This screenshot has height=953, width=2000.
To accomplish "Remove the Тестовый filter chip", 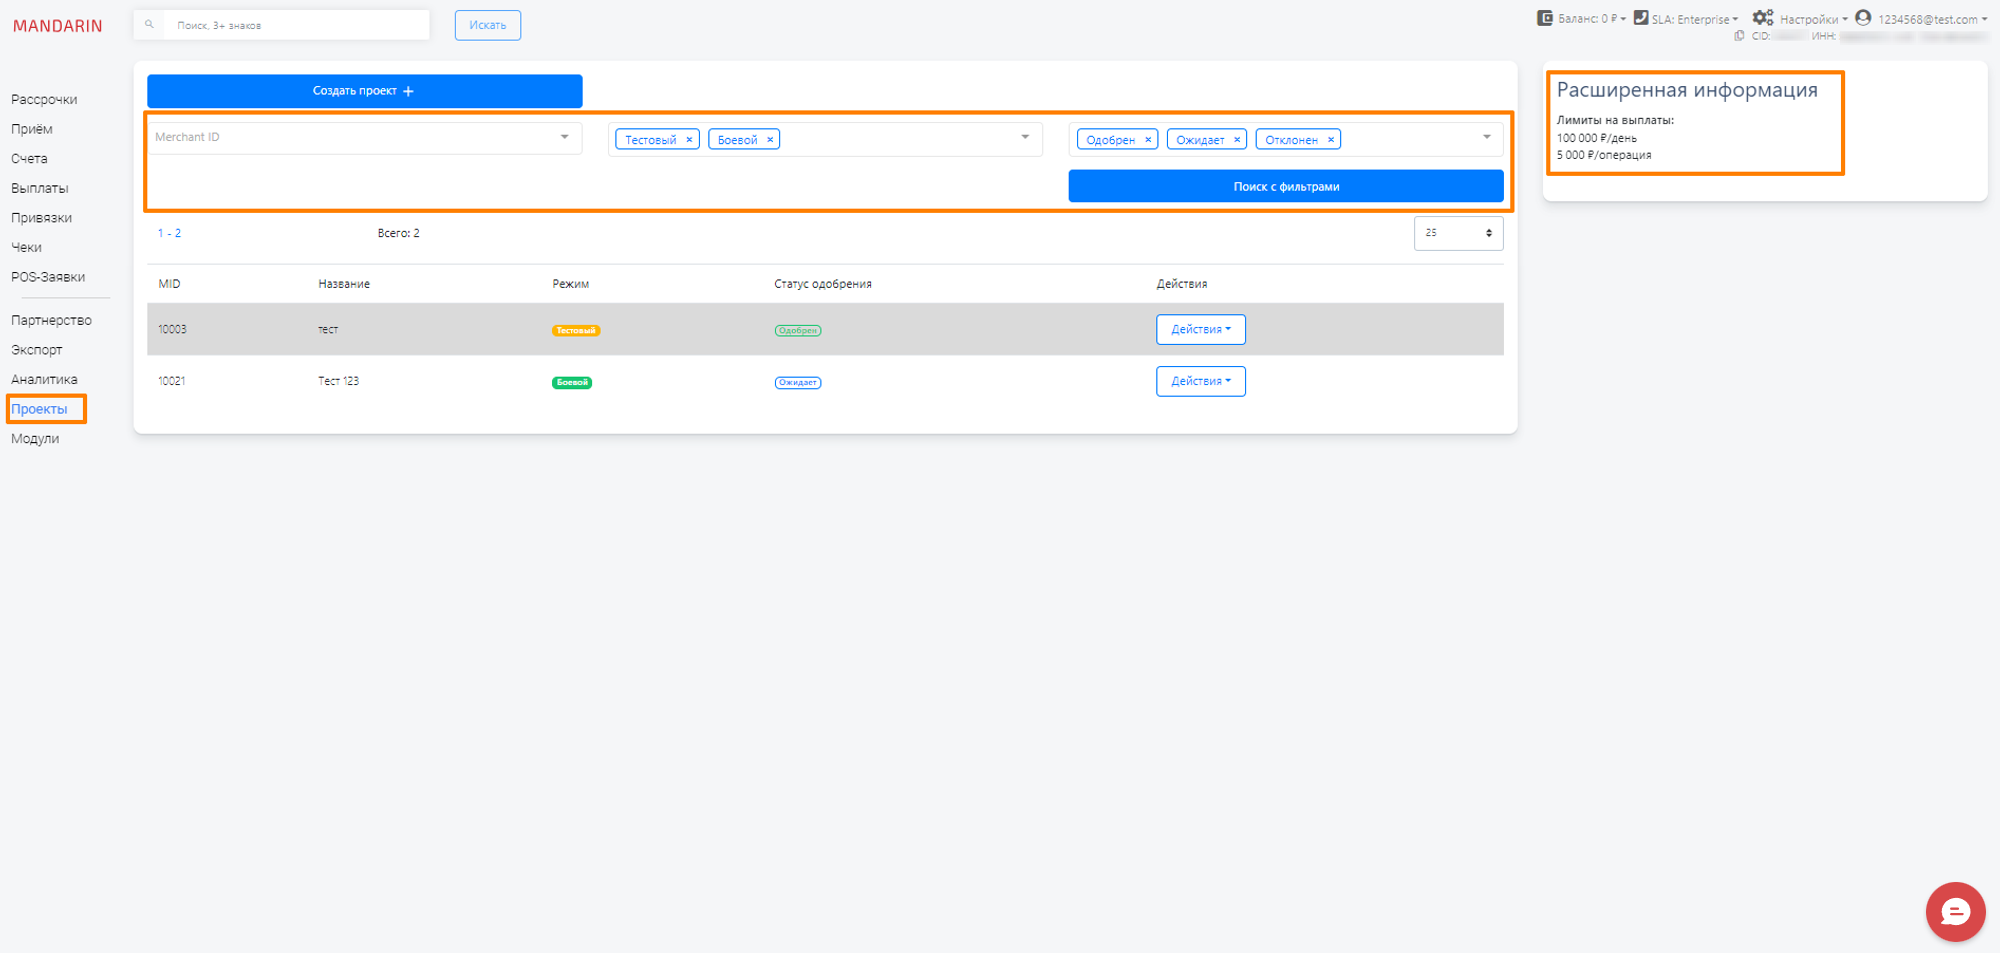I will [688, 139].
